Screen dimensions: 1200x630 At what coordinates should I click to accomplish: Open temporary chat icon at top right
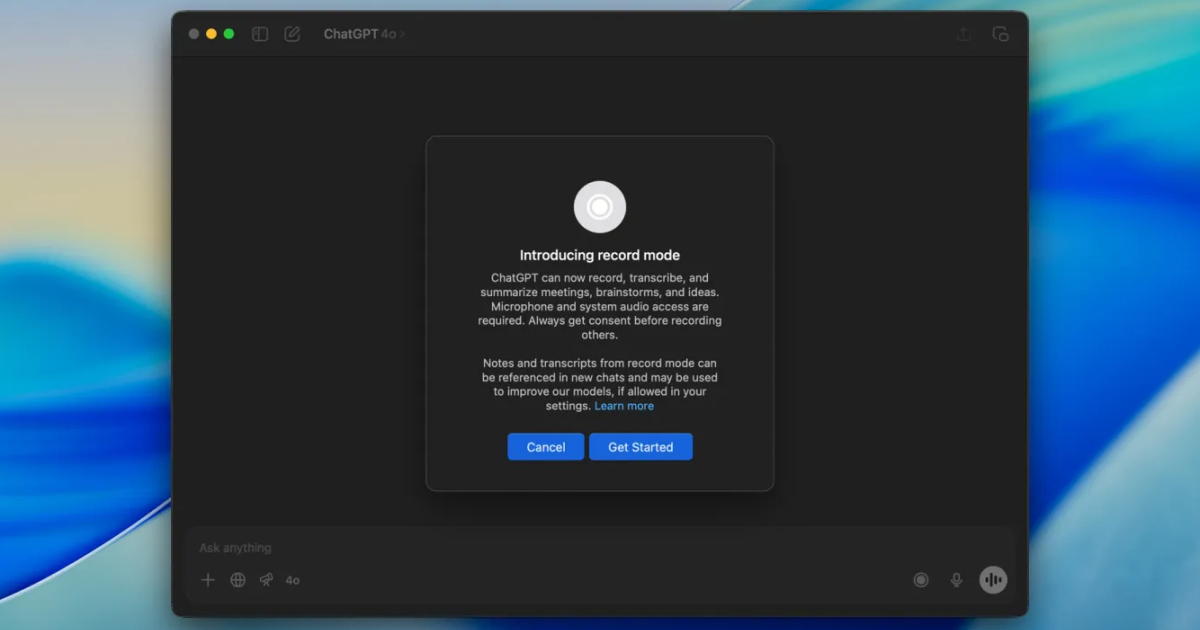1000,34
